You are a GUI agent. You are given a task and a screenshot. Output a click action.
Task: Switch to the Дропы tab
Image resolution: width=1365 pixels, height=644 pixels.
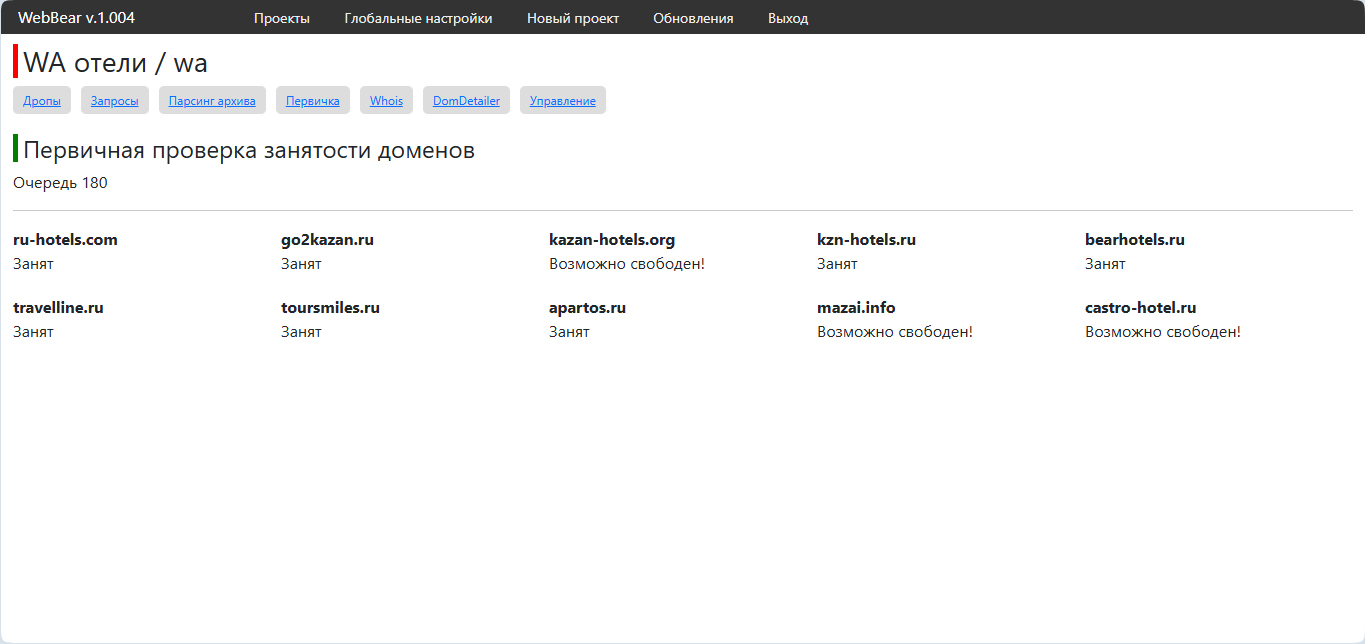[x=42, y=100]
